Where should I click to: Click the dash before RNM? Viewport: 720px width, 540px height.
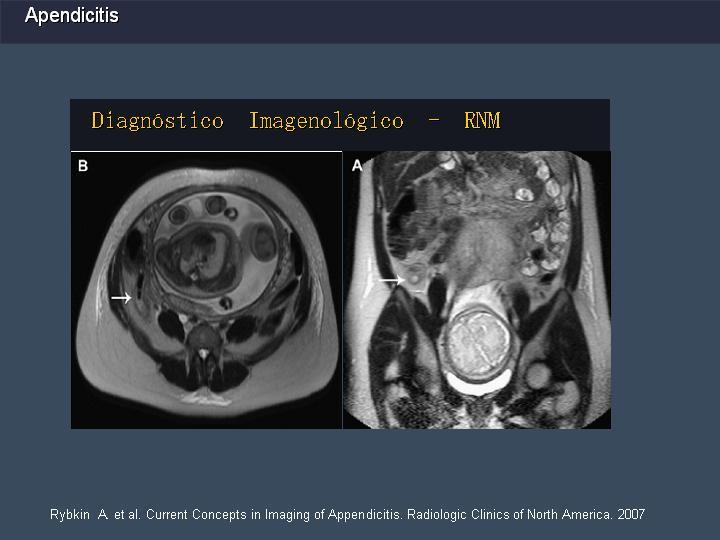(434, 120)
